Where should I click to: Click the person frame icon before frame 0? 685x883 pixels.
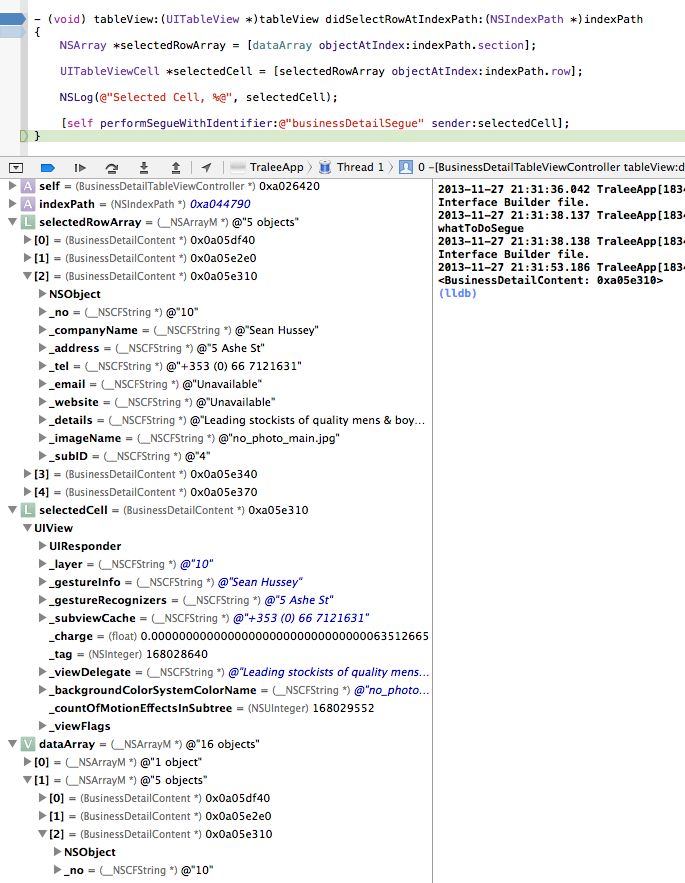point(406,167)
